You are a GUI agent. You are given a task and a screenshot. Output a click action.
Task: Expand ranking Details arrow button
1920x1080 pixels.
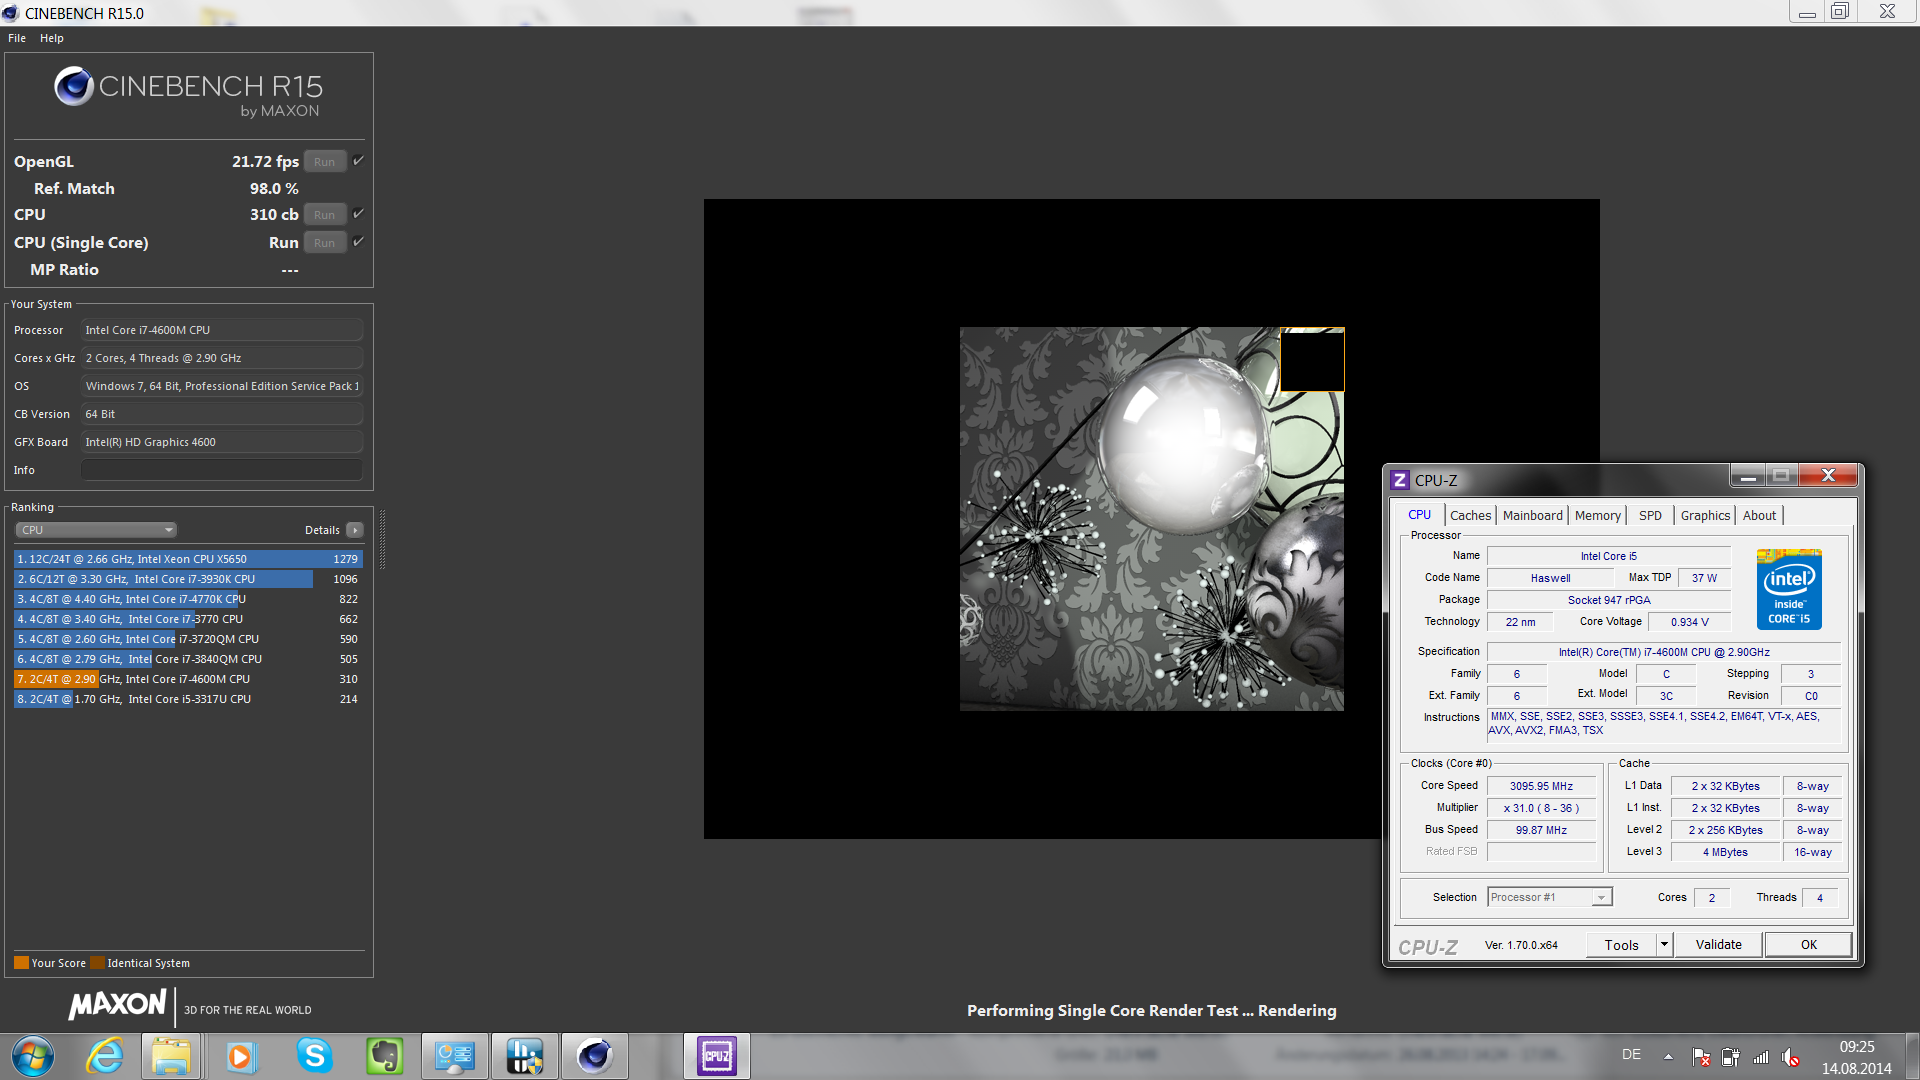click(355, 530)
